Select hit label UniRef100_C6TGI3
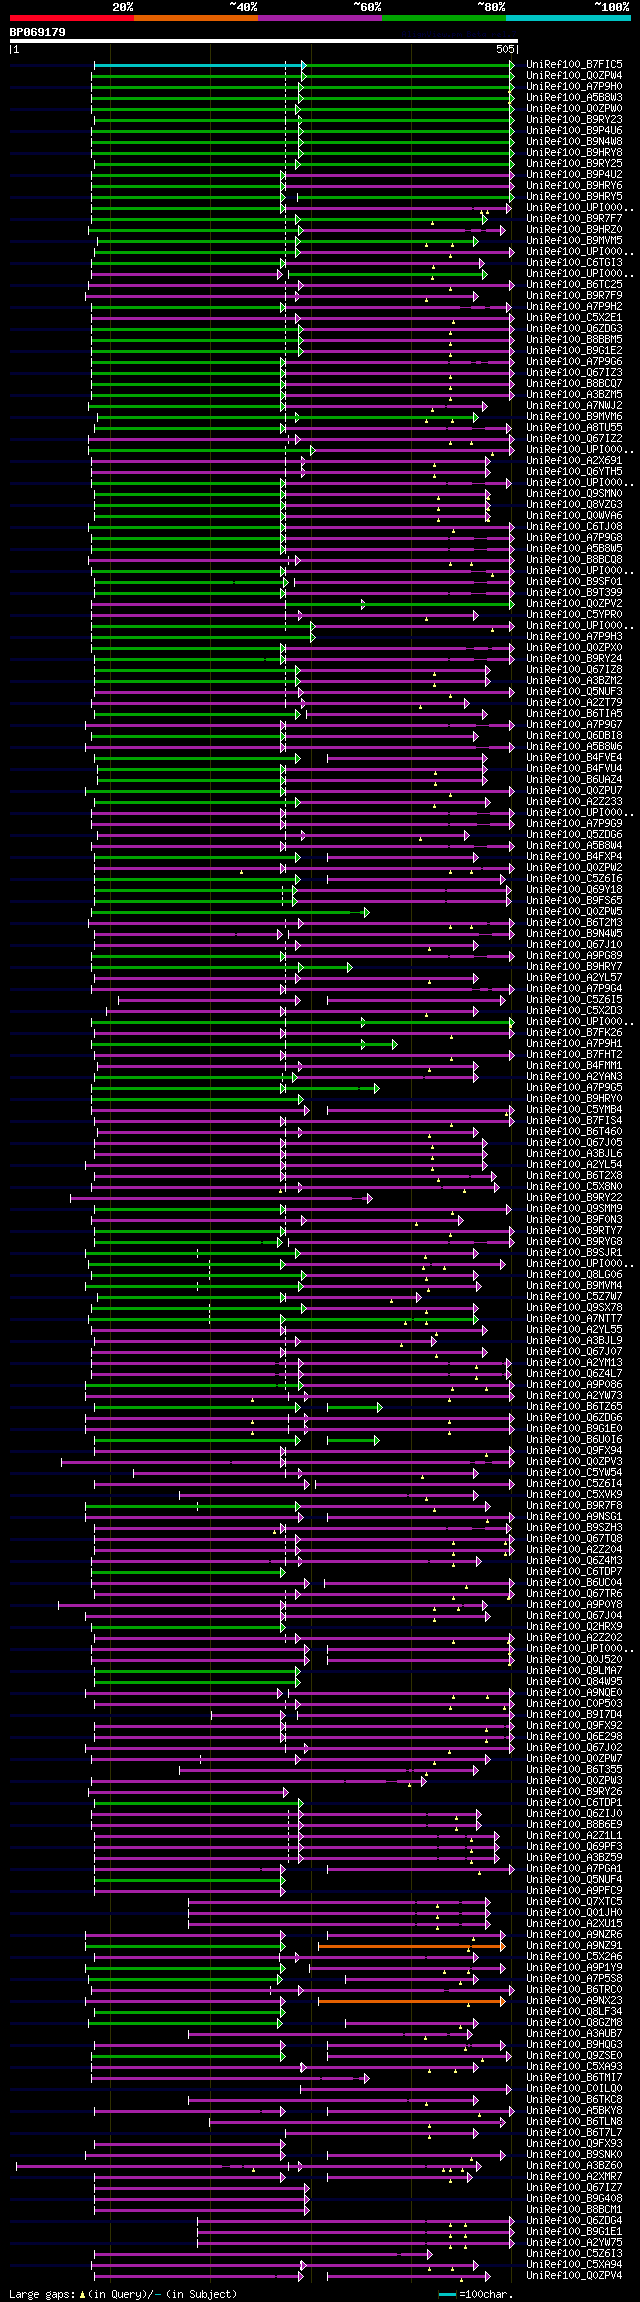Viewport: 640px width, 2302px height. pyautogui.click(x=574, y=262)
